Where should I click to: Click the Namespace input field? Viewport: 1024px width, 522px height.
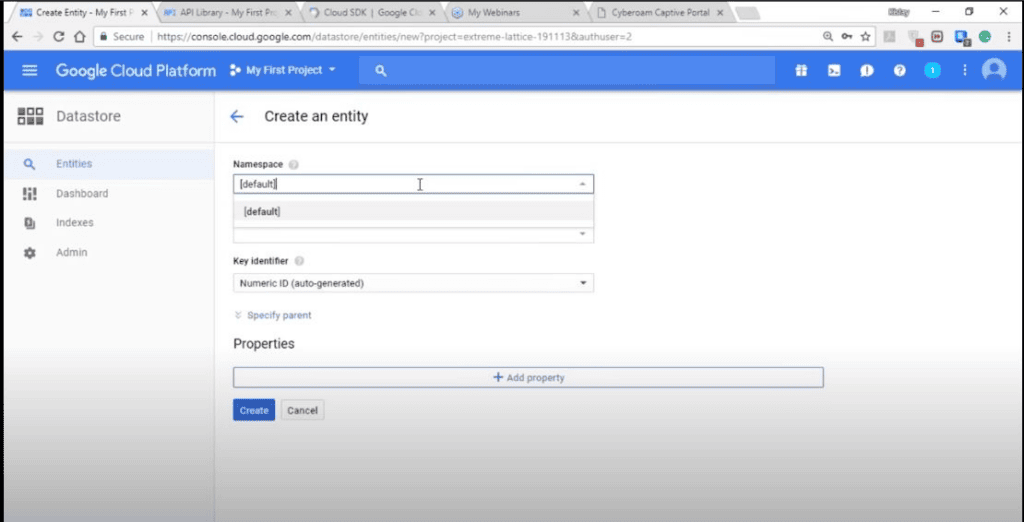[x=413, y=184]
